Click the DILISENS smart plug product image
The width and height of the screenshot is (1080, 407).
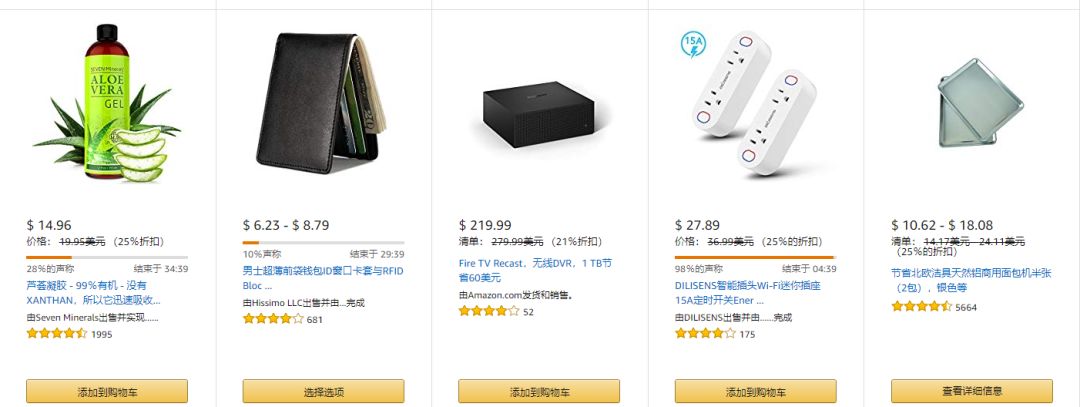tap(755, 100)
